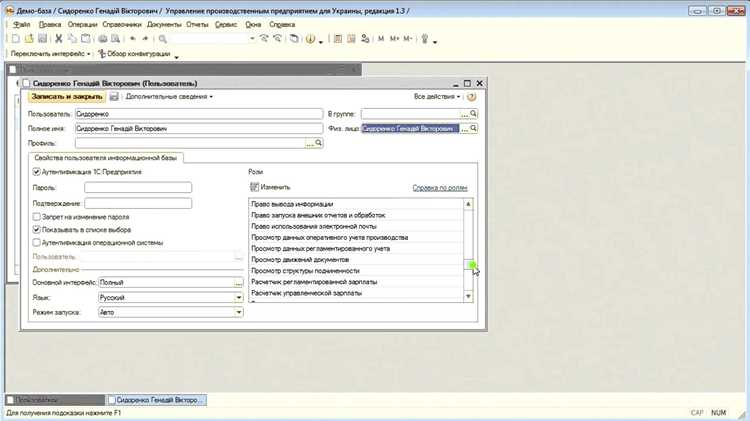Click the toolbar search magnifier icon
Viewport: 750px width, 421px height.
163,39
